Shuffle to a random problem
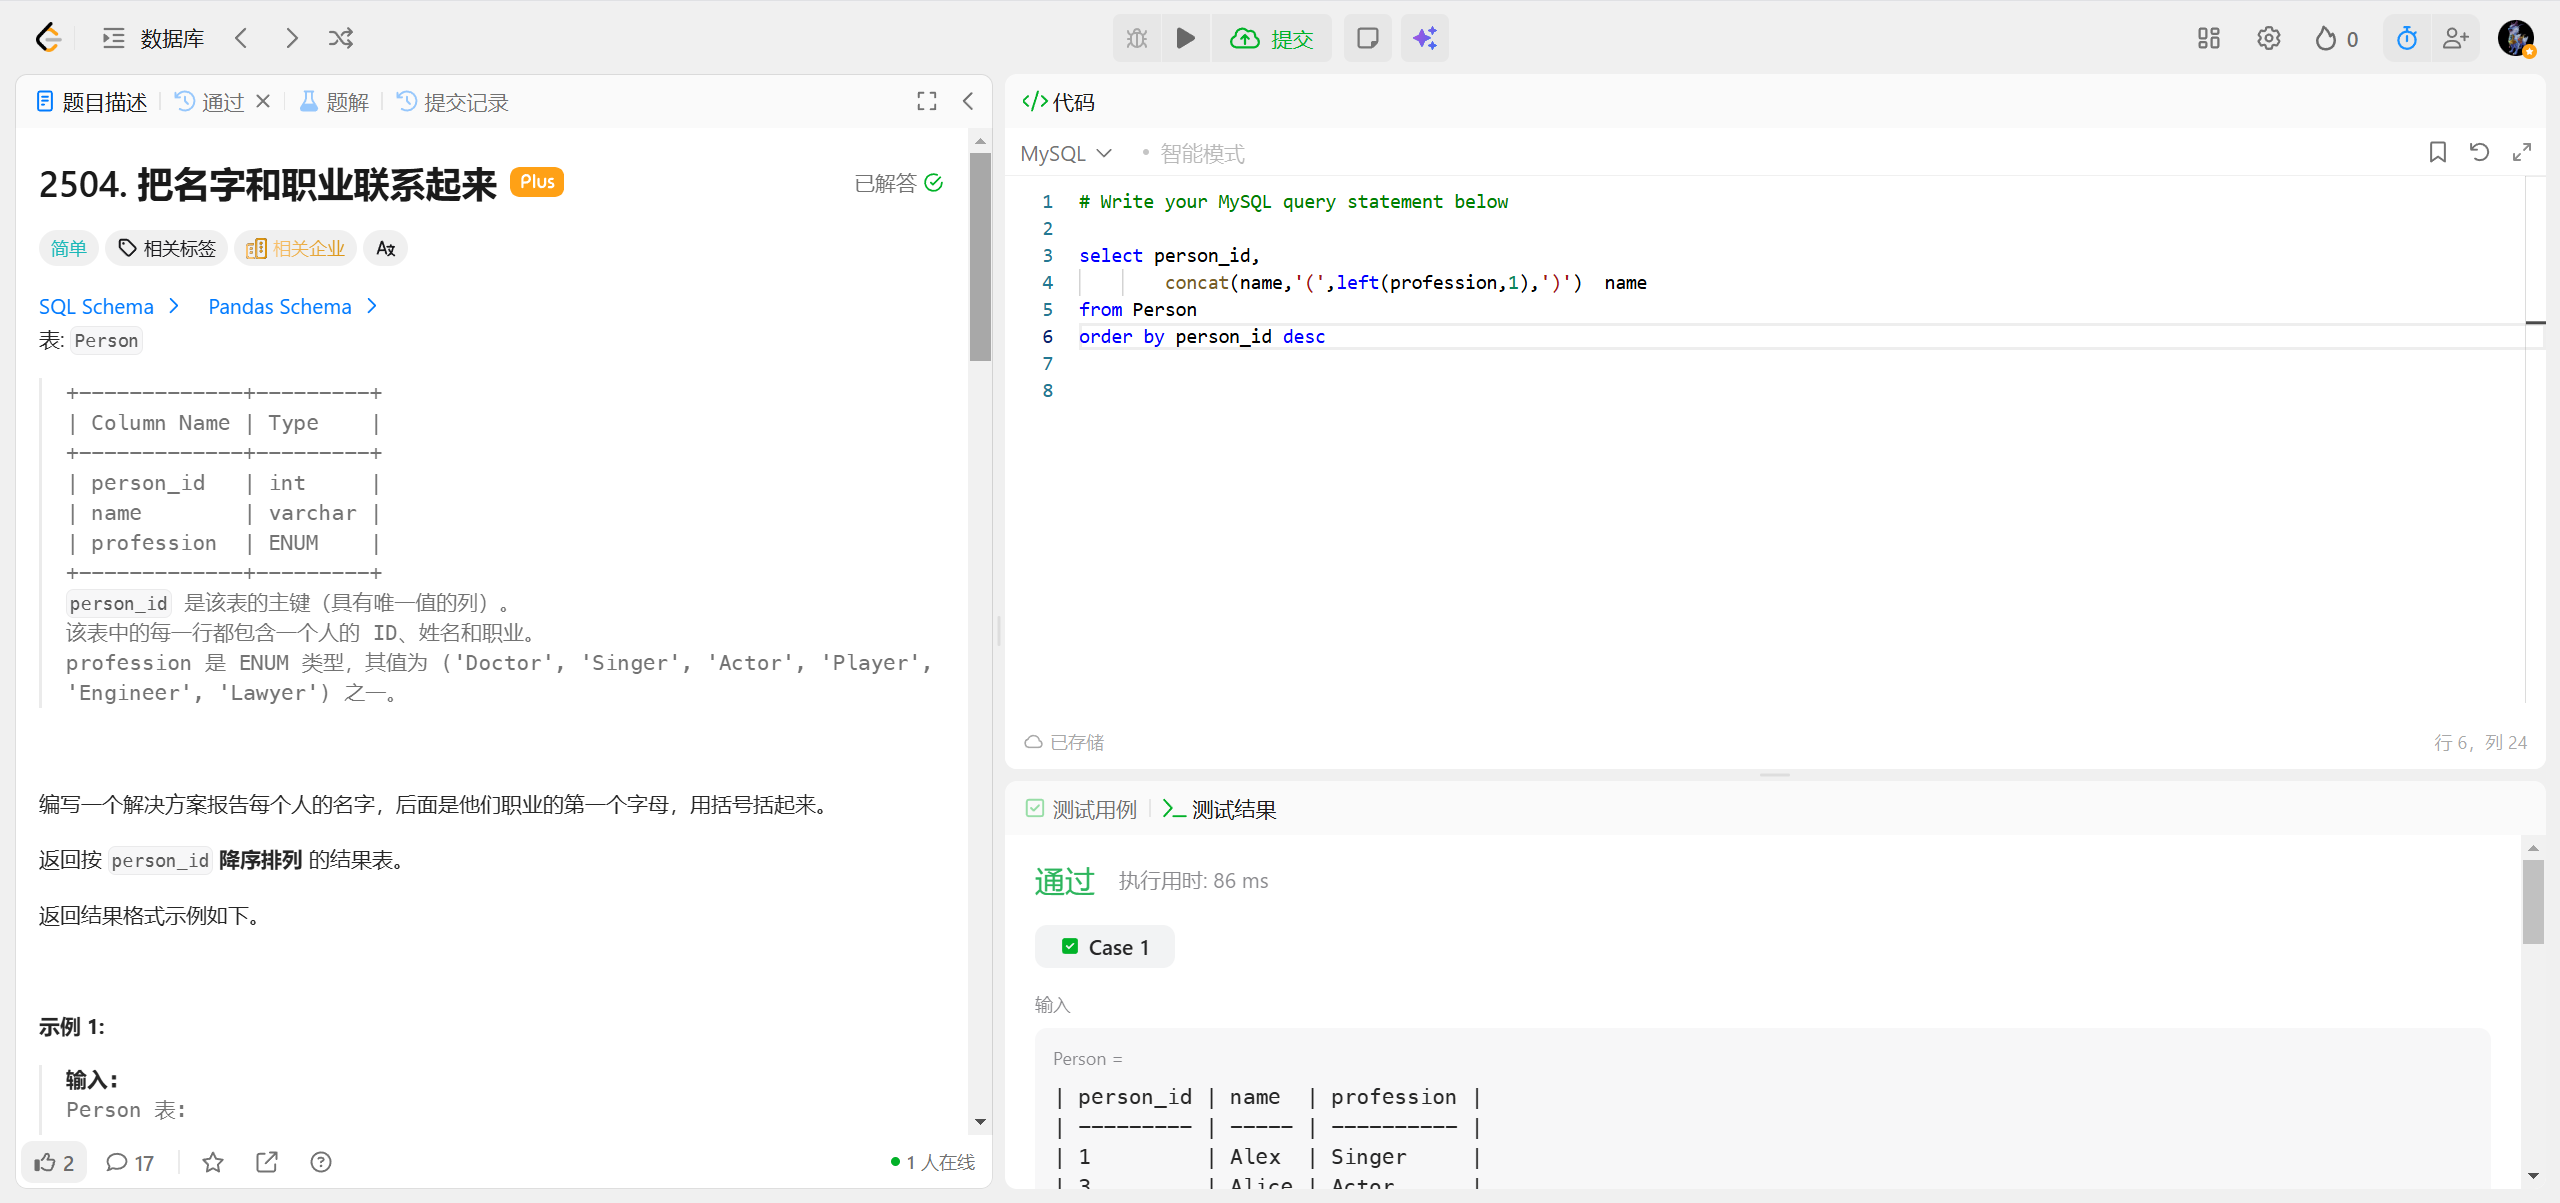The height and width of the screenshot is (1203, 2560). (341, 38)
